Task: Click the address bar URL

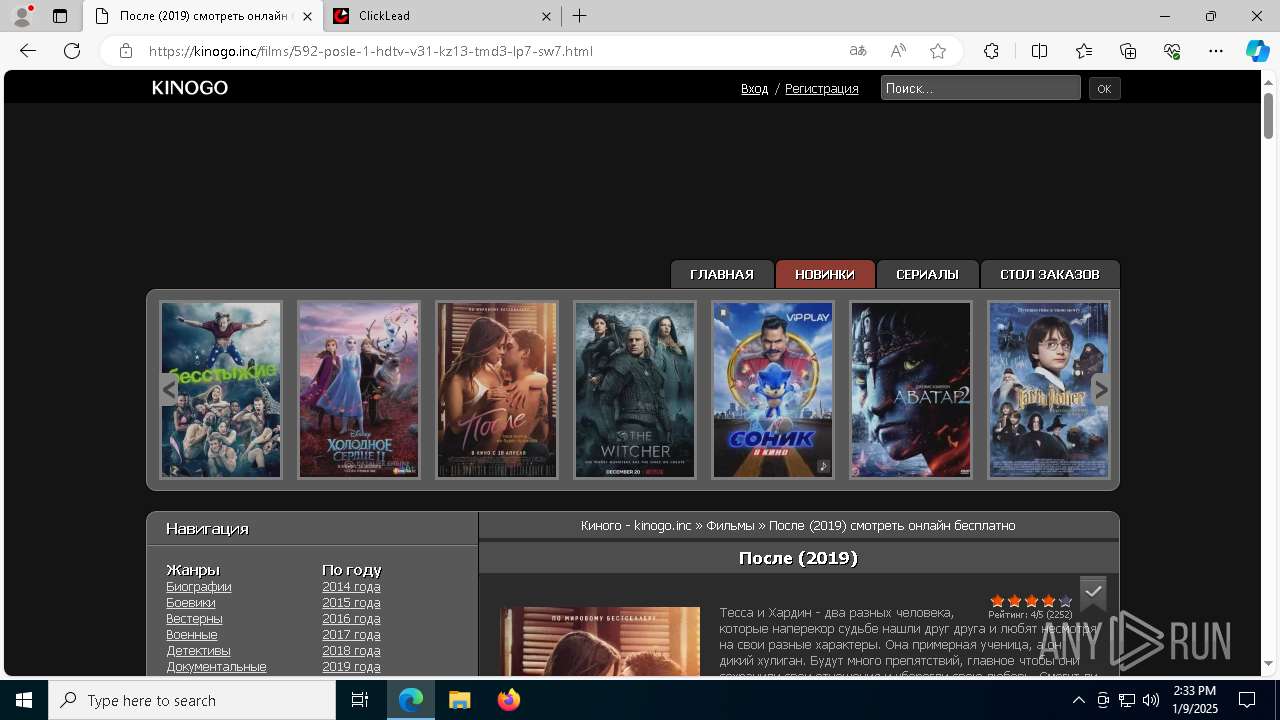Action: (371, 51)
